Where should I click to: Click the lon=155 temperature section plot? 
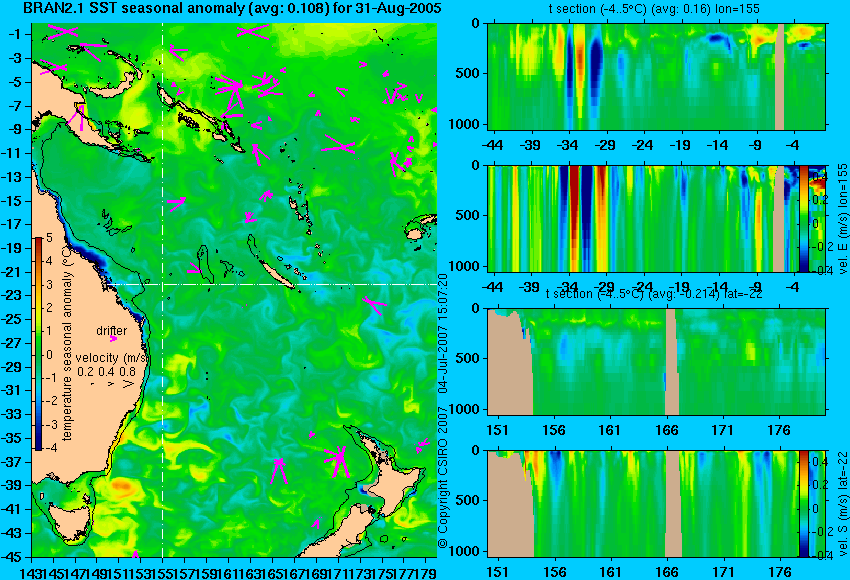point(657,76)
